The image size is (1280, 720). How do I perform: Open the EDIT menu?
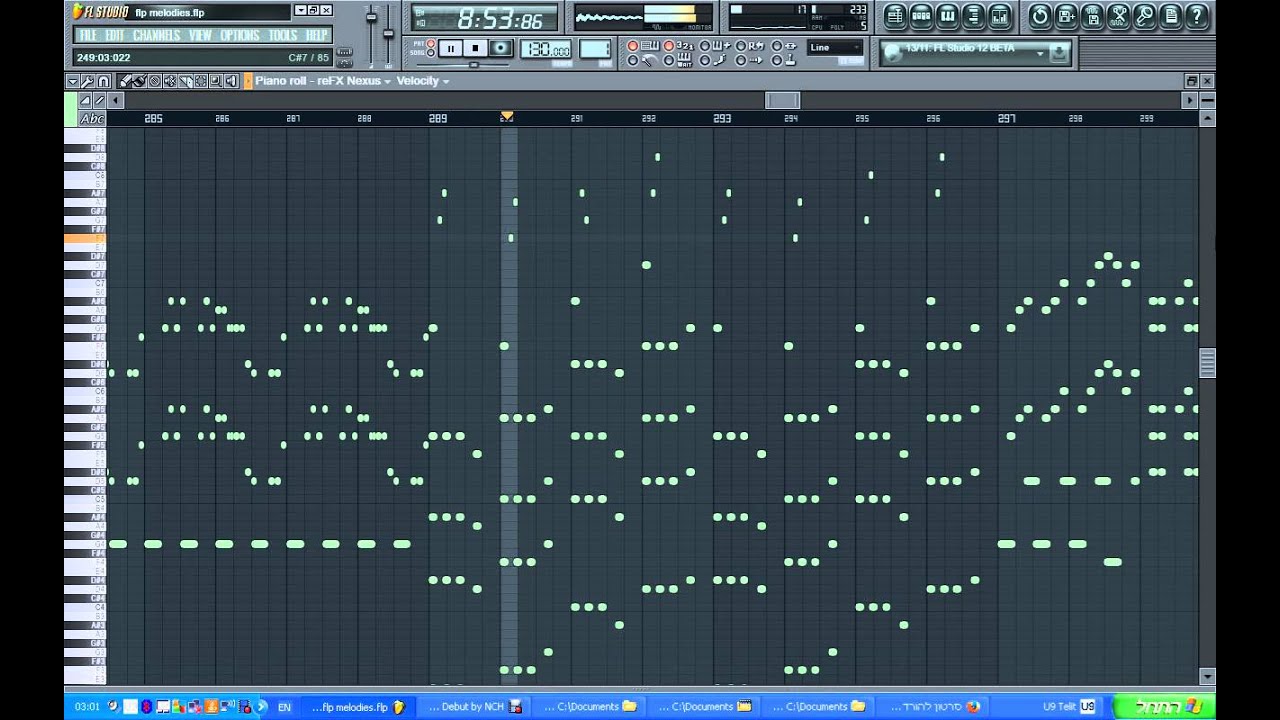point(115,35)
